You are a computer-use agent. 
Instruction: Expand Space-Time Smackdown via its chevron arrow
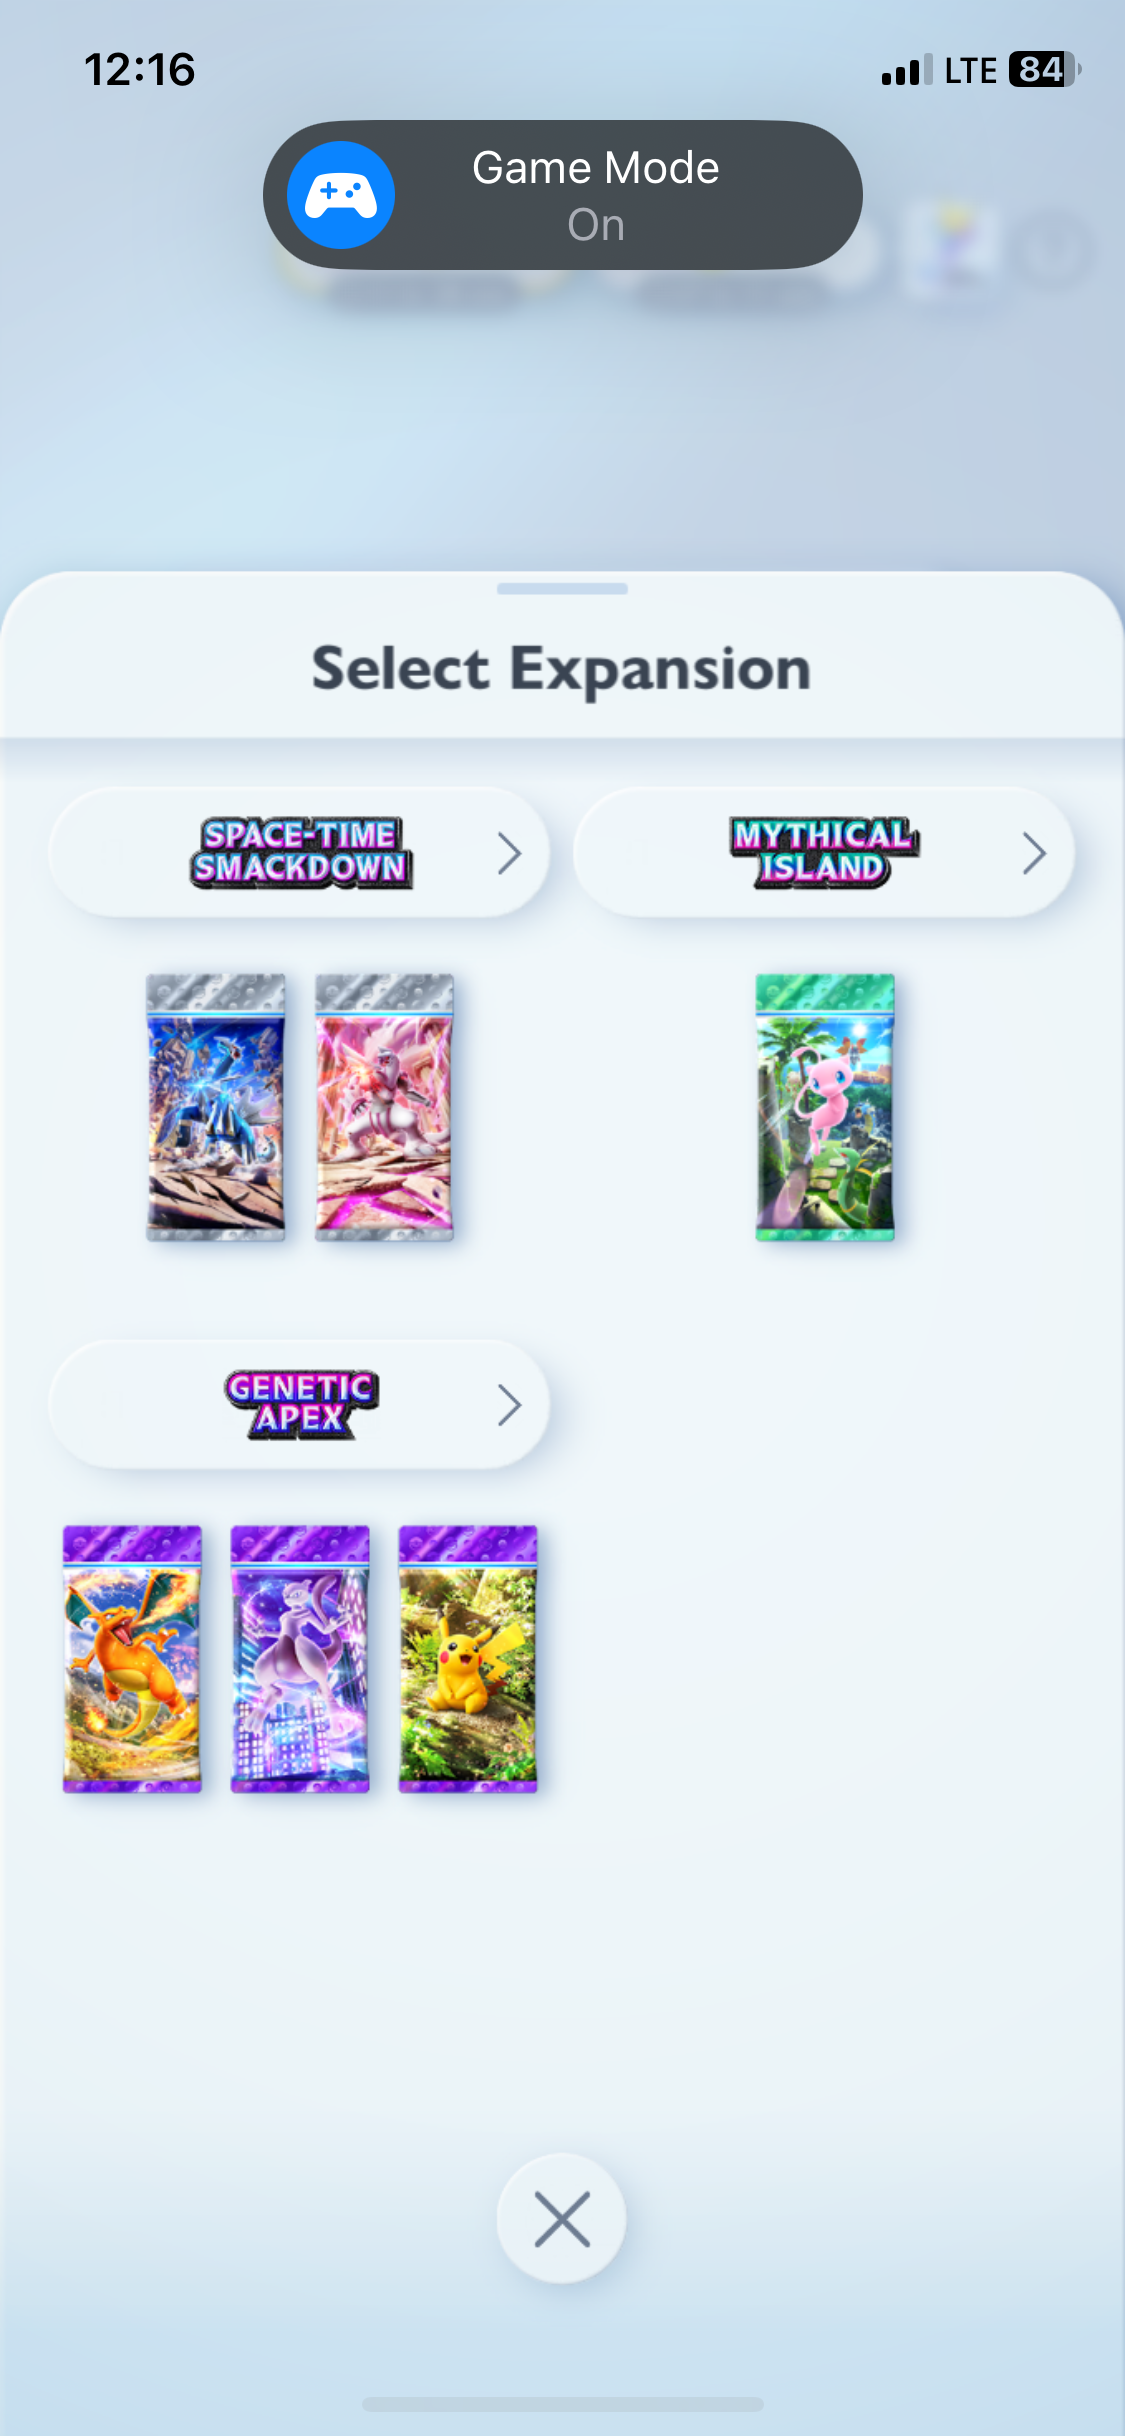(510, 853)
